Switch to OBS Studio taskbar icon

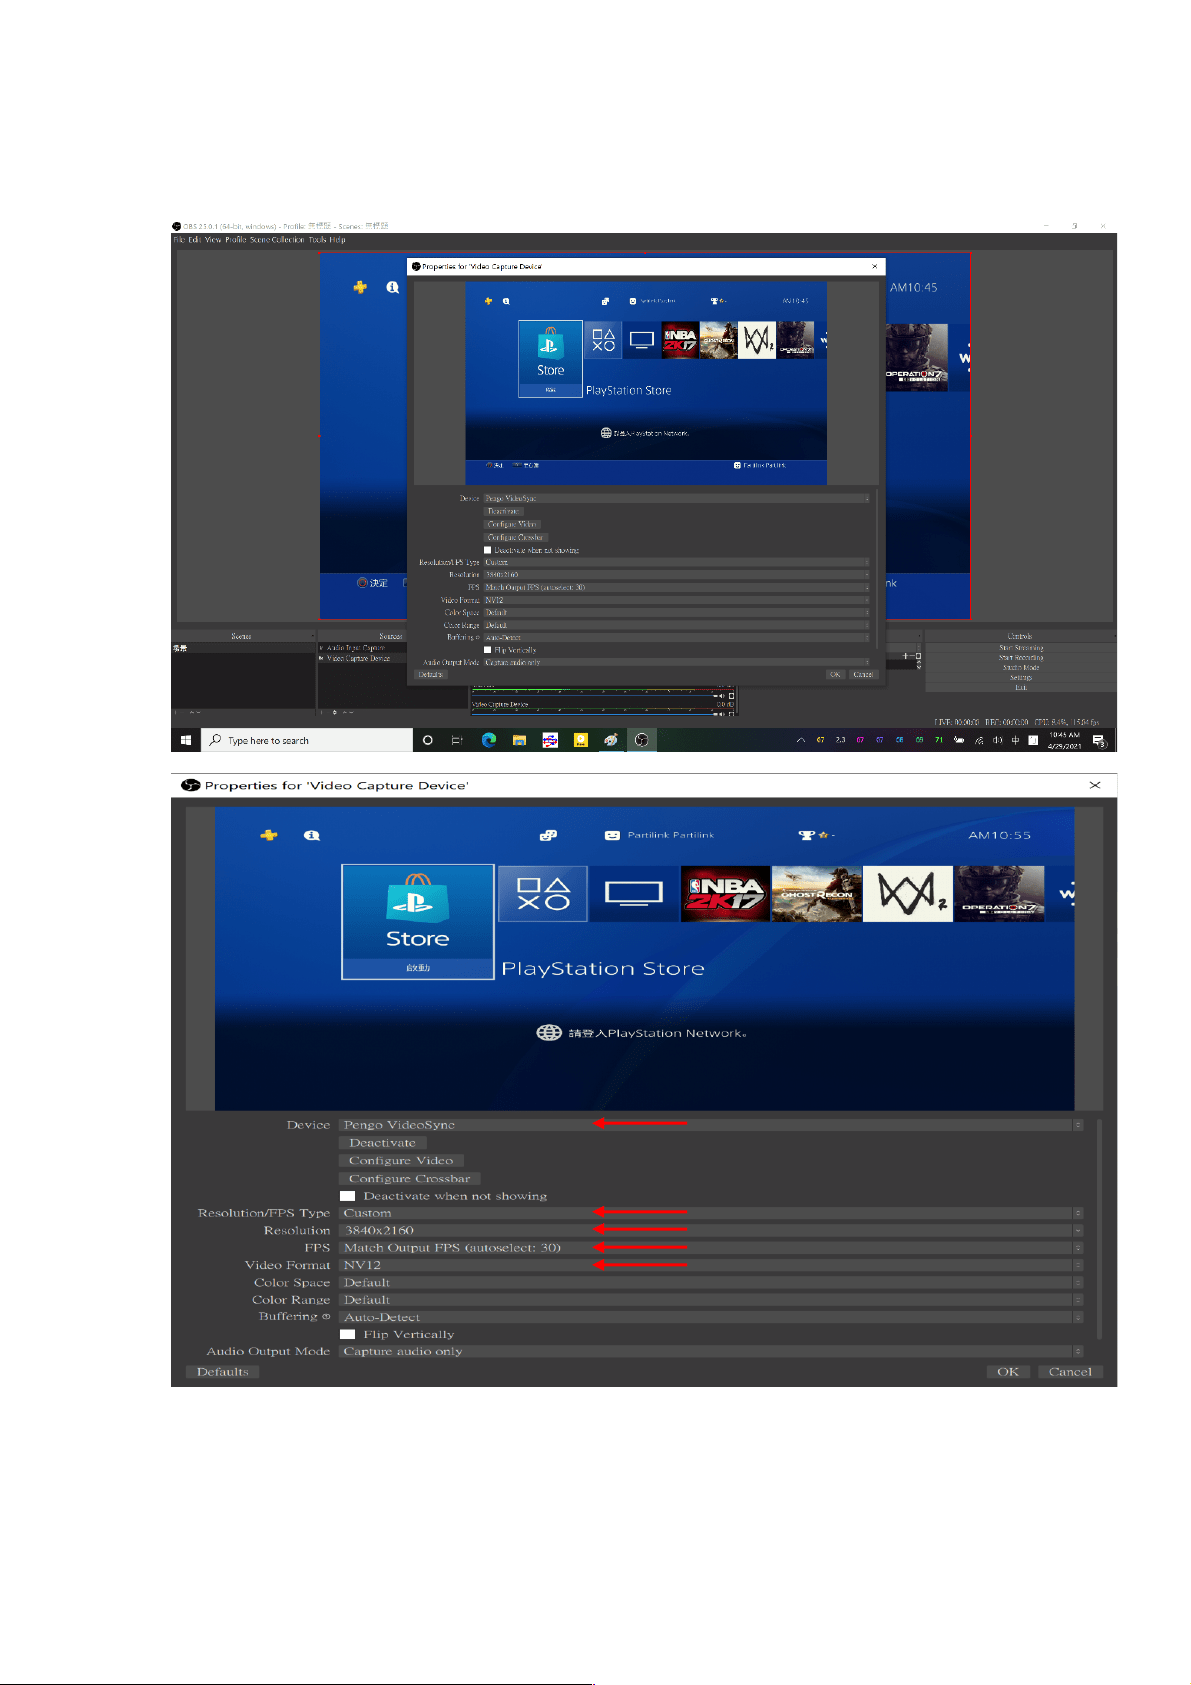pyautogui.click(x=642, y=740)
